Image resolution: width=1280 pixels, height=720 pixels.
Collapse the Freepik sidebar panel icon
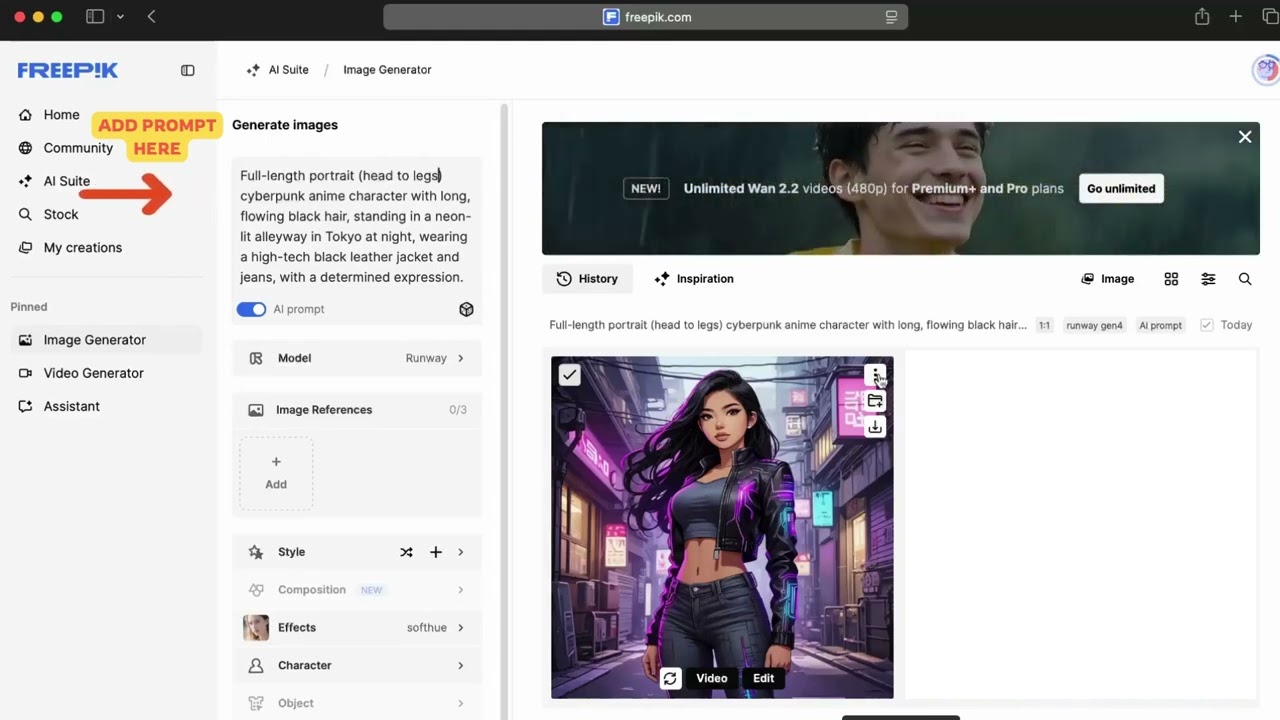tap(187, 70)
